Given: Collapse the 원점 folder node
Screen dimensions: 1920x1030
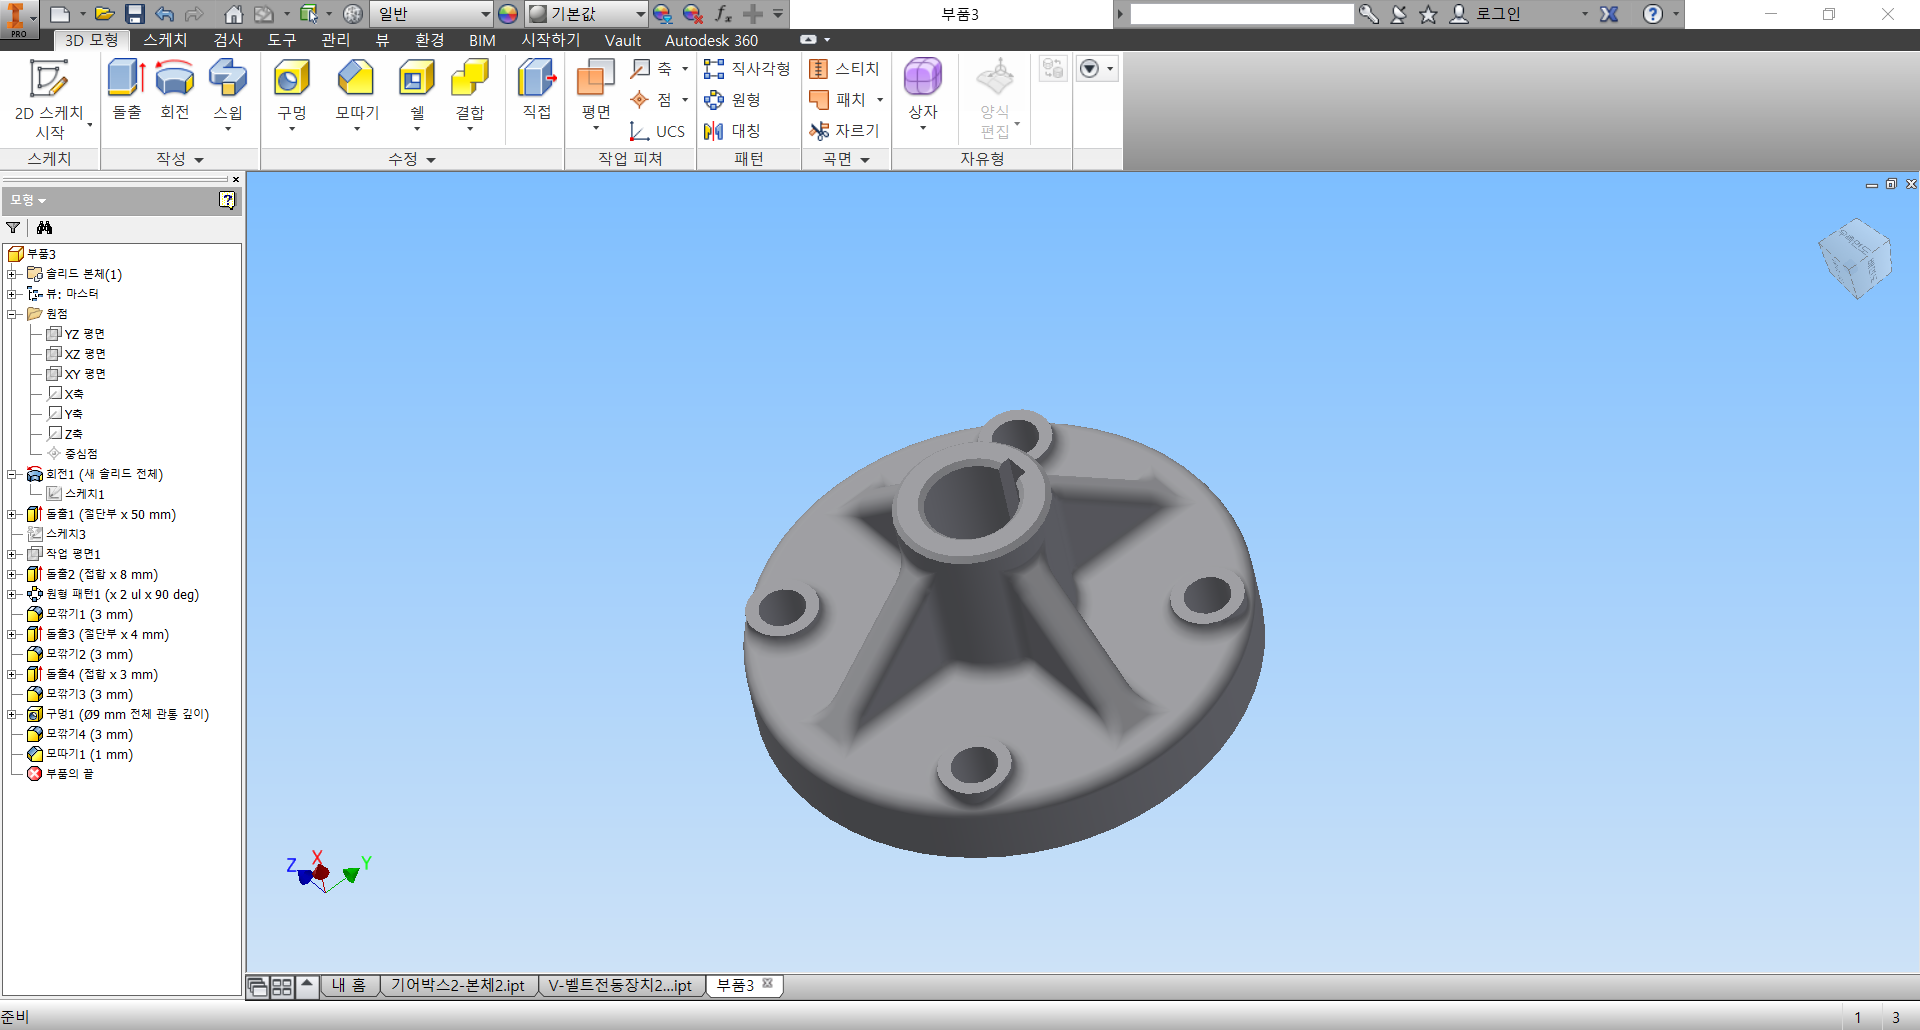Looking at the screenshot, I should (12, 314).
